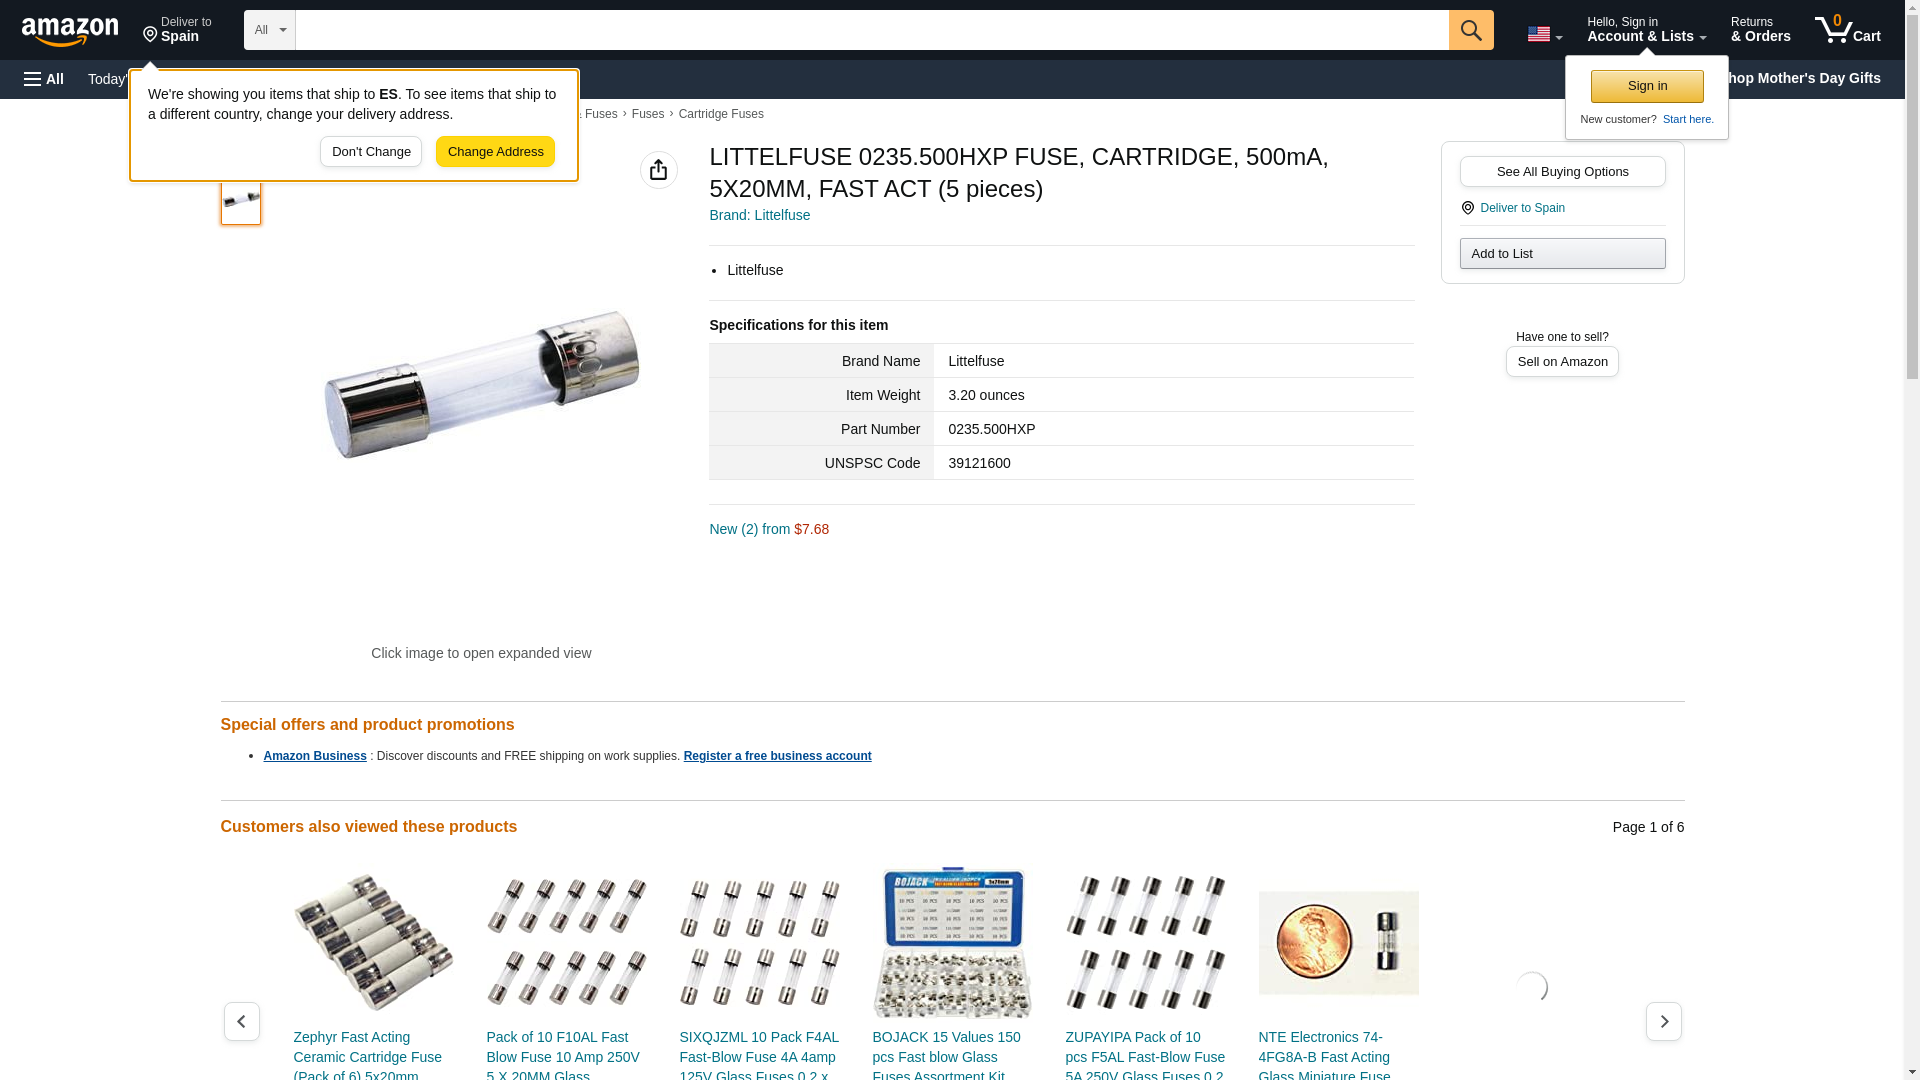Open the language flag dropdown
Viewport: 1920px width, 1080px height.
(x=1544, y=34)
